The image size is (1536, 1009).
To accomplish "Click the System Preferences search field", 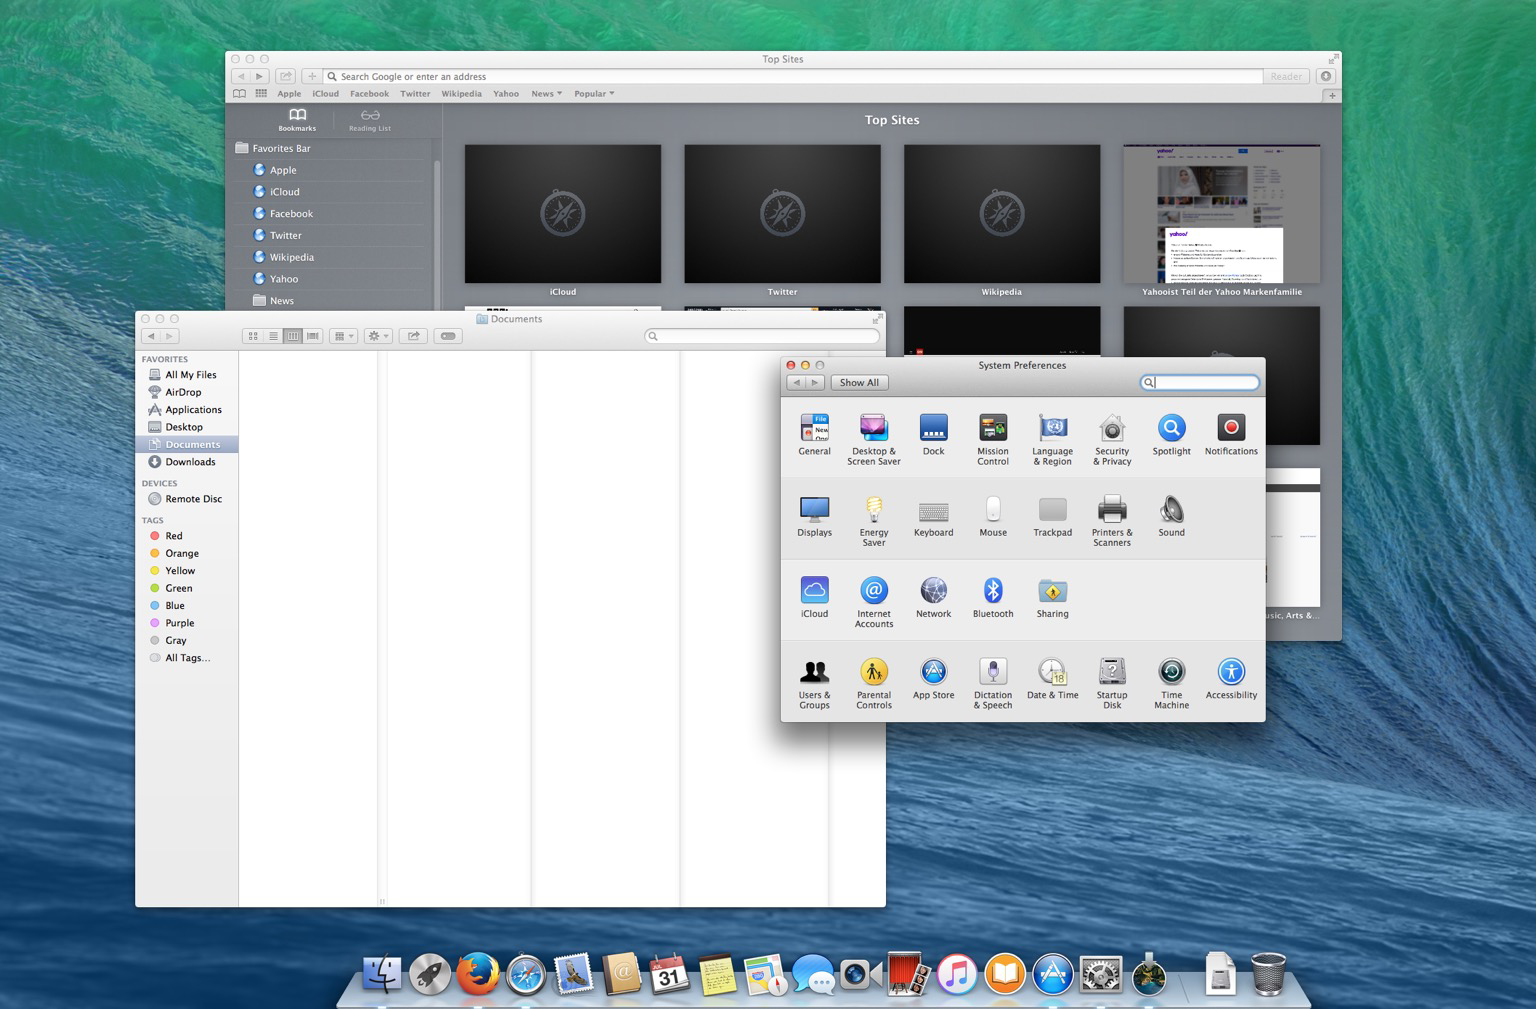I will click(x=1199, y=383).
